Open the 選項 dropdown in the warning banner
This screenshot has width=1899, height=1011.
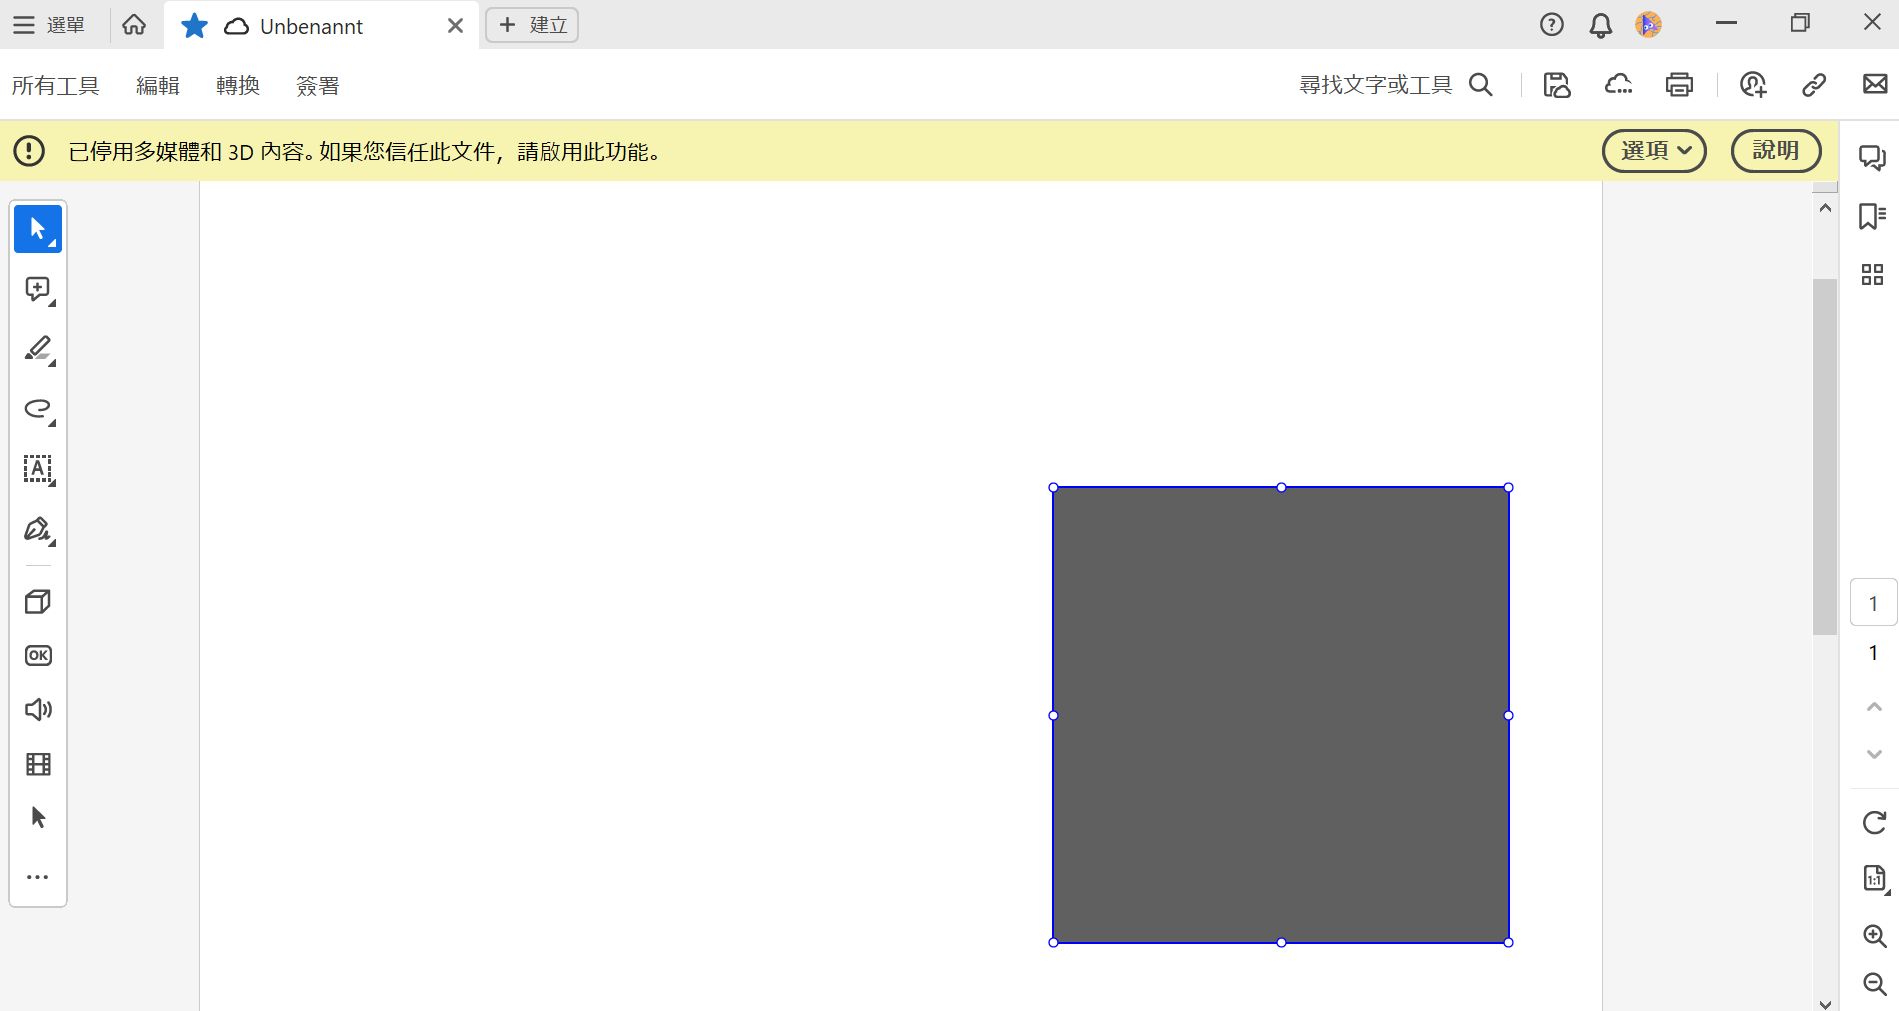1653,150
